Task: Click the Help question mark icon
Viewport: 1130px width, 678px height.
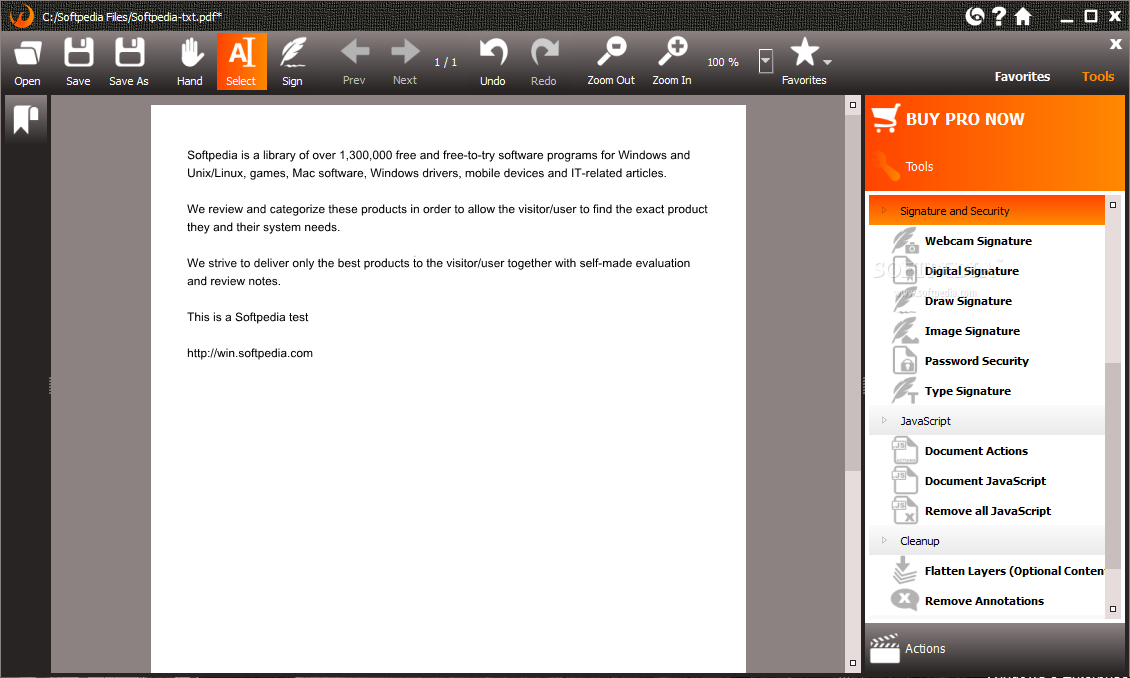Action: click(998, 16)
